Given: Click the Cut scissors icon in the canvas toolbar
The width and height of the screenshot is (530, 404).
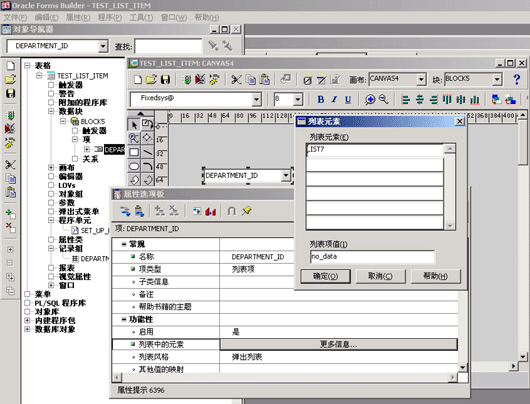Looking at the screenshot, I should click(x=236, y=79).
